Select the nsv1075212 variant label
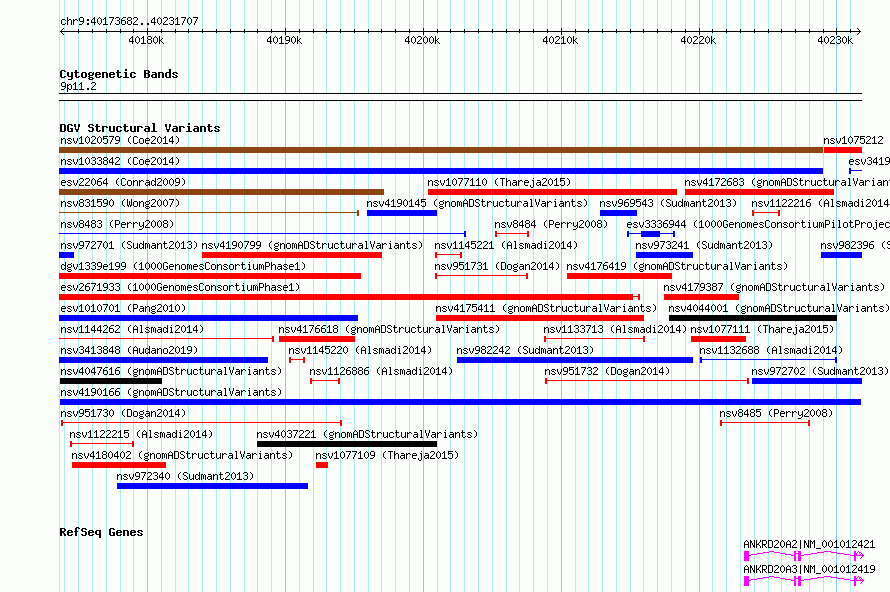Screen dimensions: 890x592 [853, 140]
